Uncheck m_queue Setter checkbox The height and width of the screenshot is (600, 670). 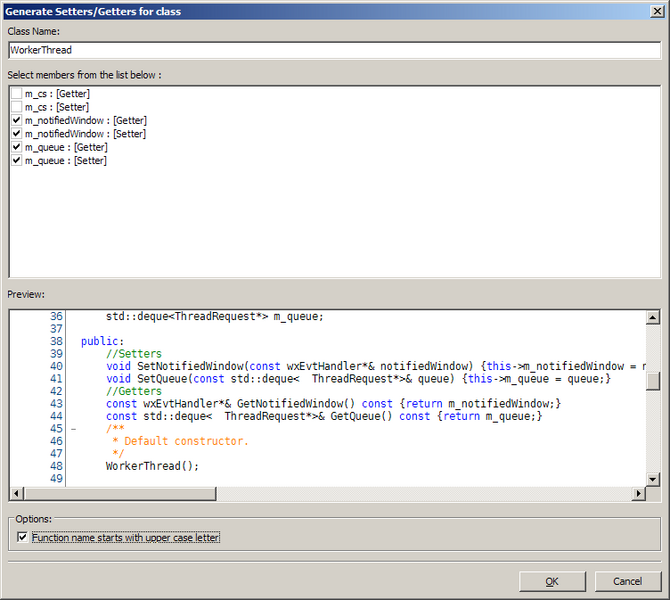[x=16, y=160]
